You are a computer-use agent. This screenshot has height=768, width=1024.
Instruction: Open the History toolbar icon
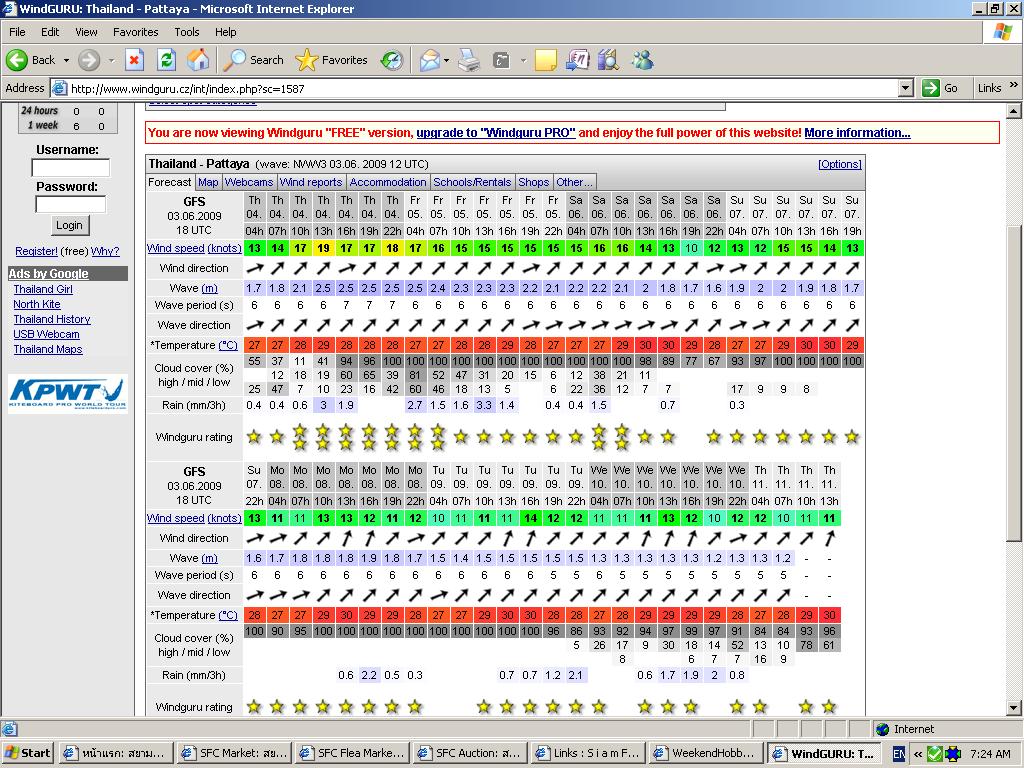click(392, 60)
